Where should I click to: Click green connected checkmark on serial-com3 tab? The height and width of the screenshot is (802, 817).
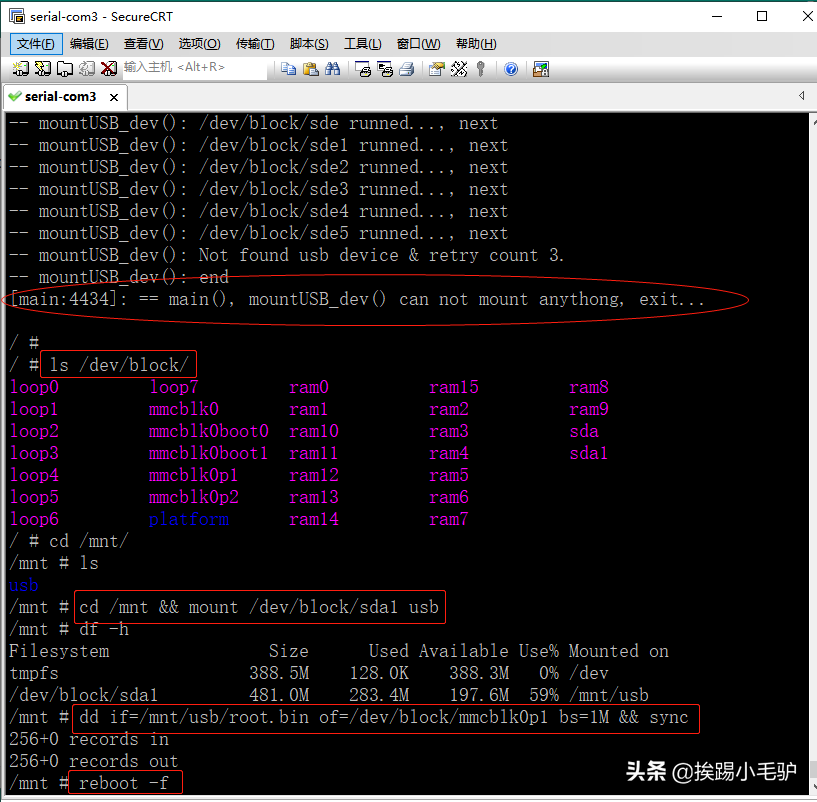[15, 96]
